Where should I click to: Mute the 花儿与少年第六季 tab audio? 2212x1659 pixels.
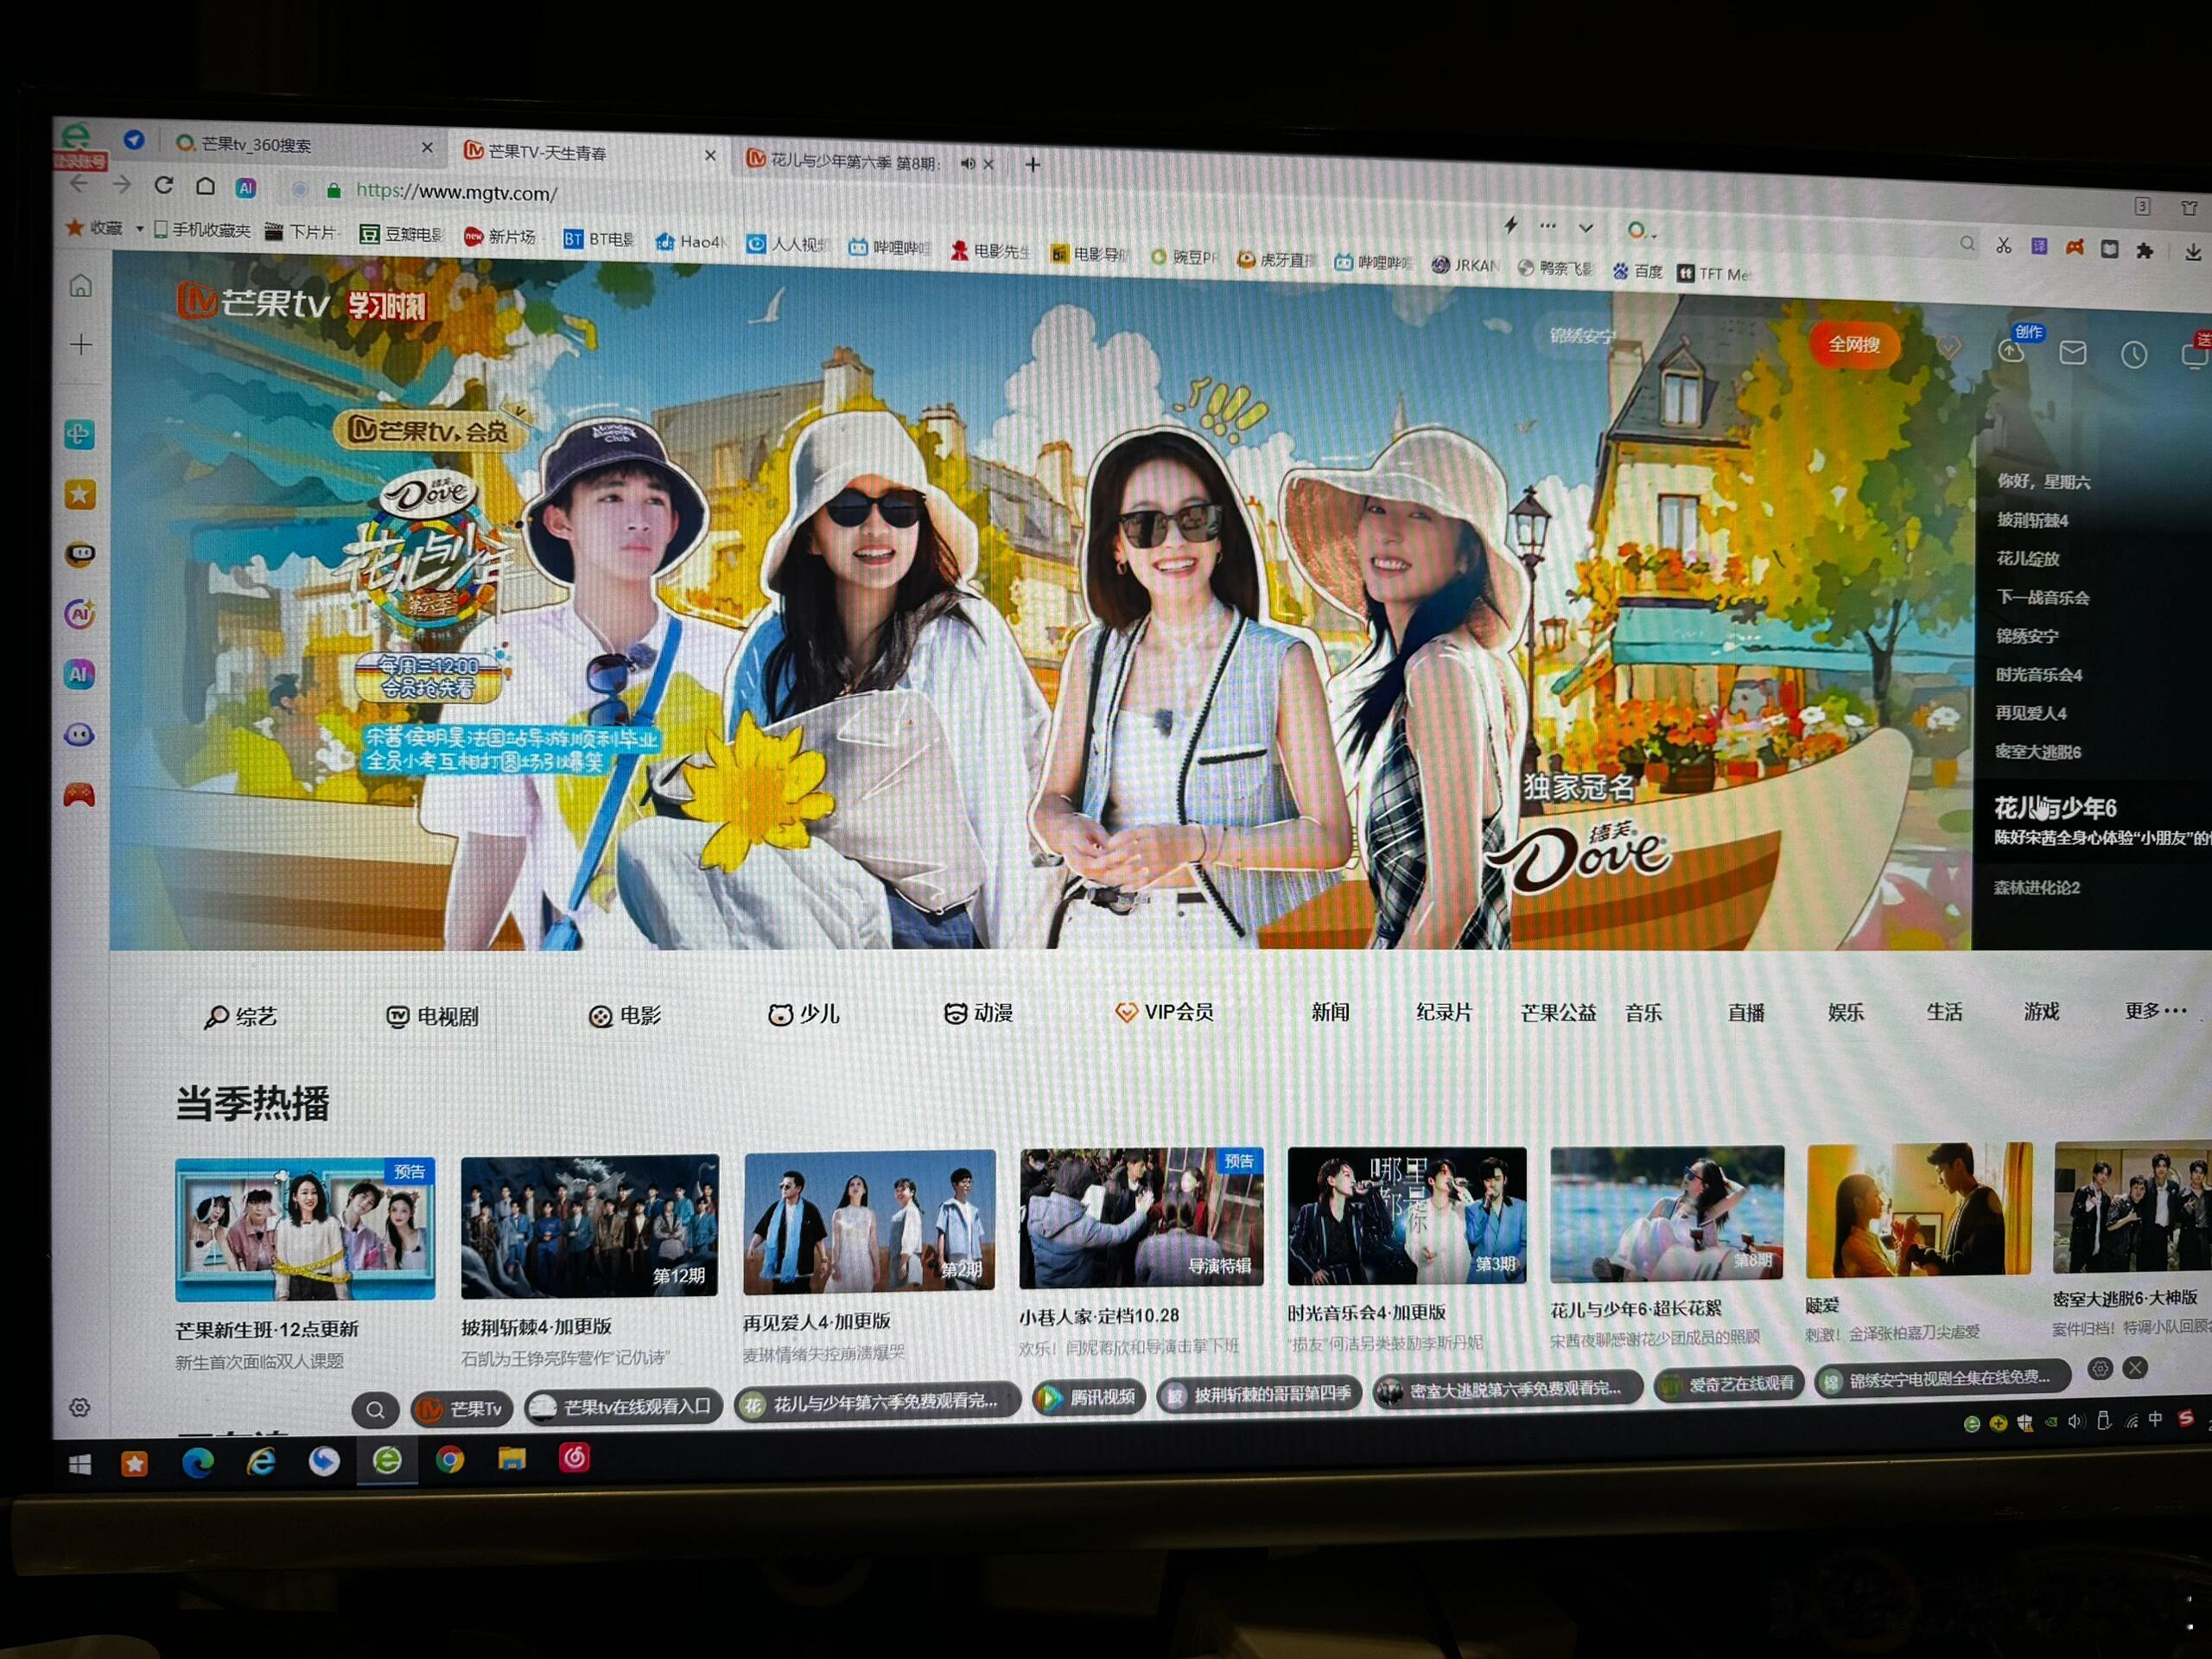967,163
